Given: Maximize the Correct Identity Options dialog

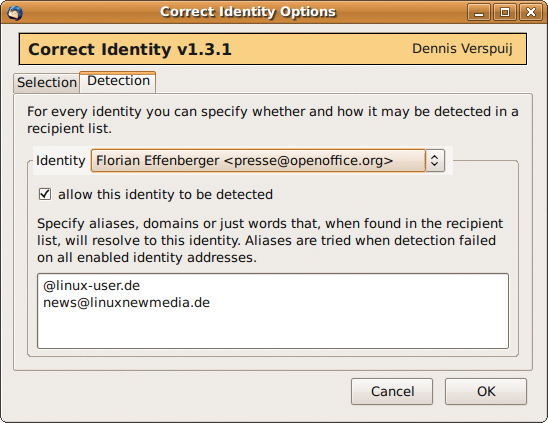Looking at the screenshot, I should click(x=505, y=13).
